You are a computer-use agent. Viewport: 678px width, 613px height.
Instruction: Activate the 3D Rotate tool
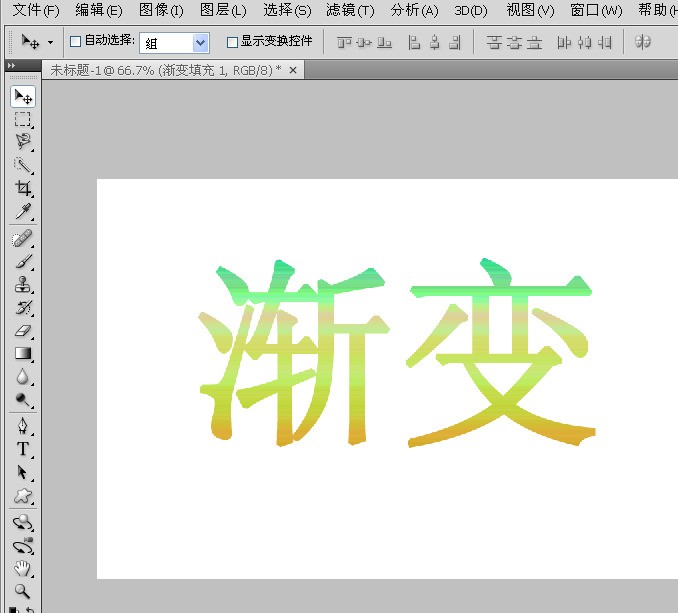pos(23,523)
